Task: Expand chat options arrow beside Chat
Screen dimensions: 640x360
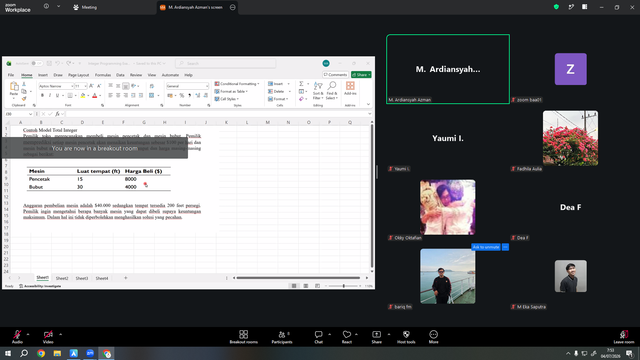Action: (x=329, y=334)
